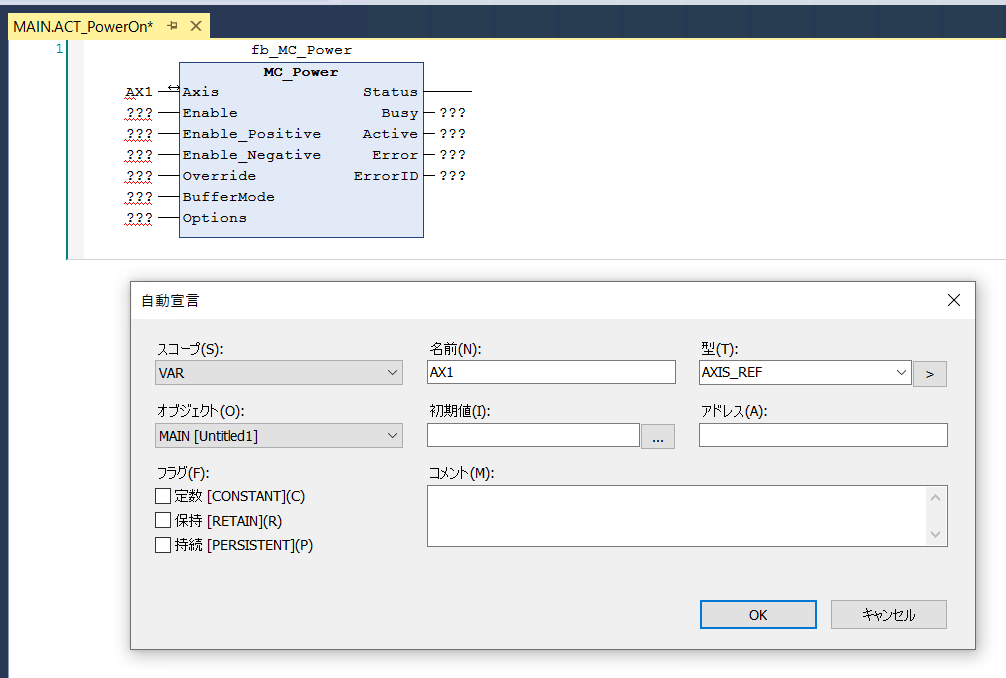The image size is (1006, 678).
Task: Close the 自動宣言 dialog with X
Action: (x=953, y=300)
